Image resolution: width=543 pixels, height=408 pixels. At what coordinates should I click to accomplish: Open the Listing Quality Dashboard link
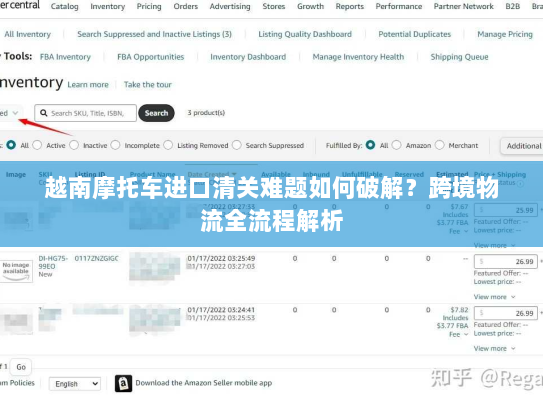(305, 34)
